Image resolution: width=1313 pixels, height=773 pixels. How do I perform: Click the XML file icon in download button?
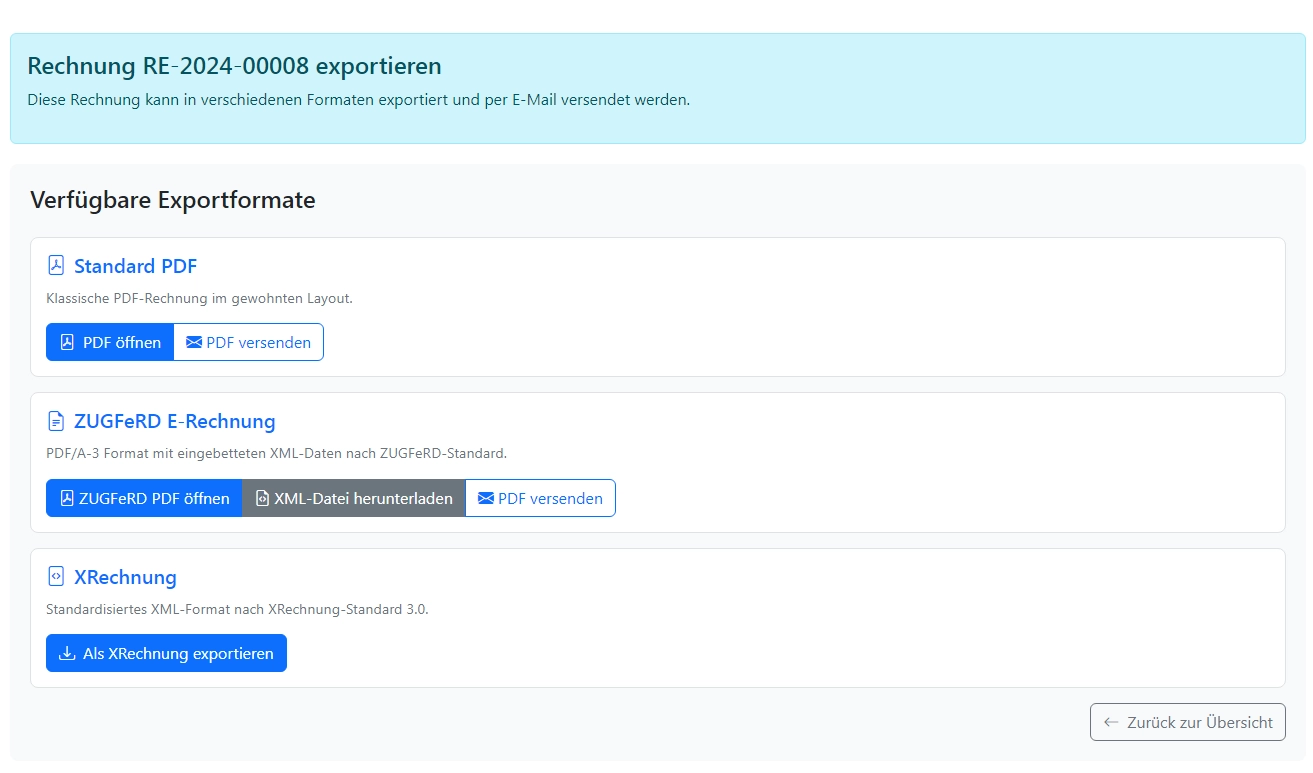(x=262, y=498)
